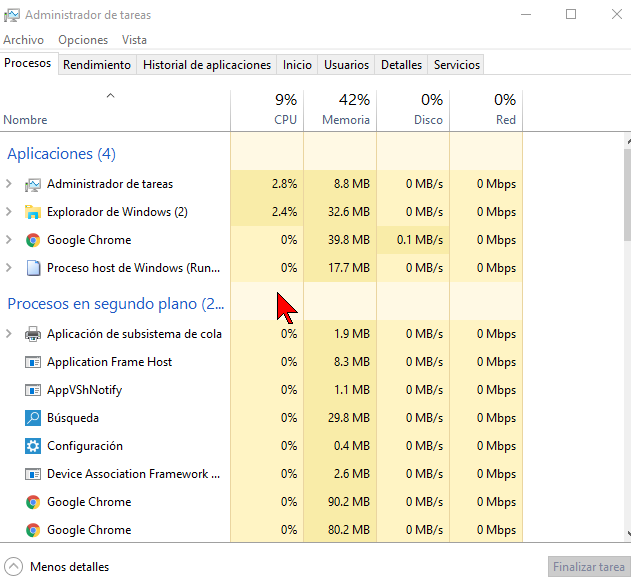Click the 8.8 MB memory value
631x588 pixels.
[x=352, y=184]
